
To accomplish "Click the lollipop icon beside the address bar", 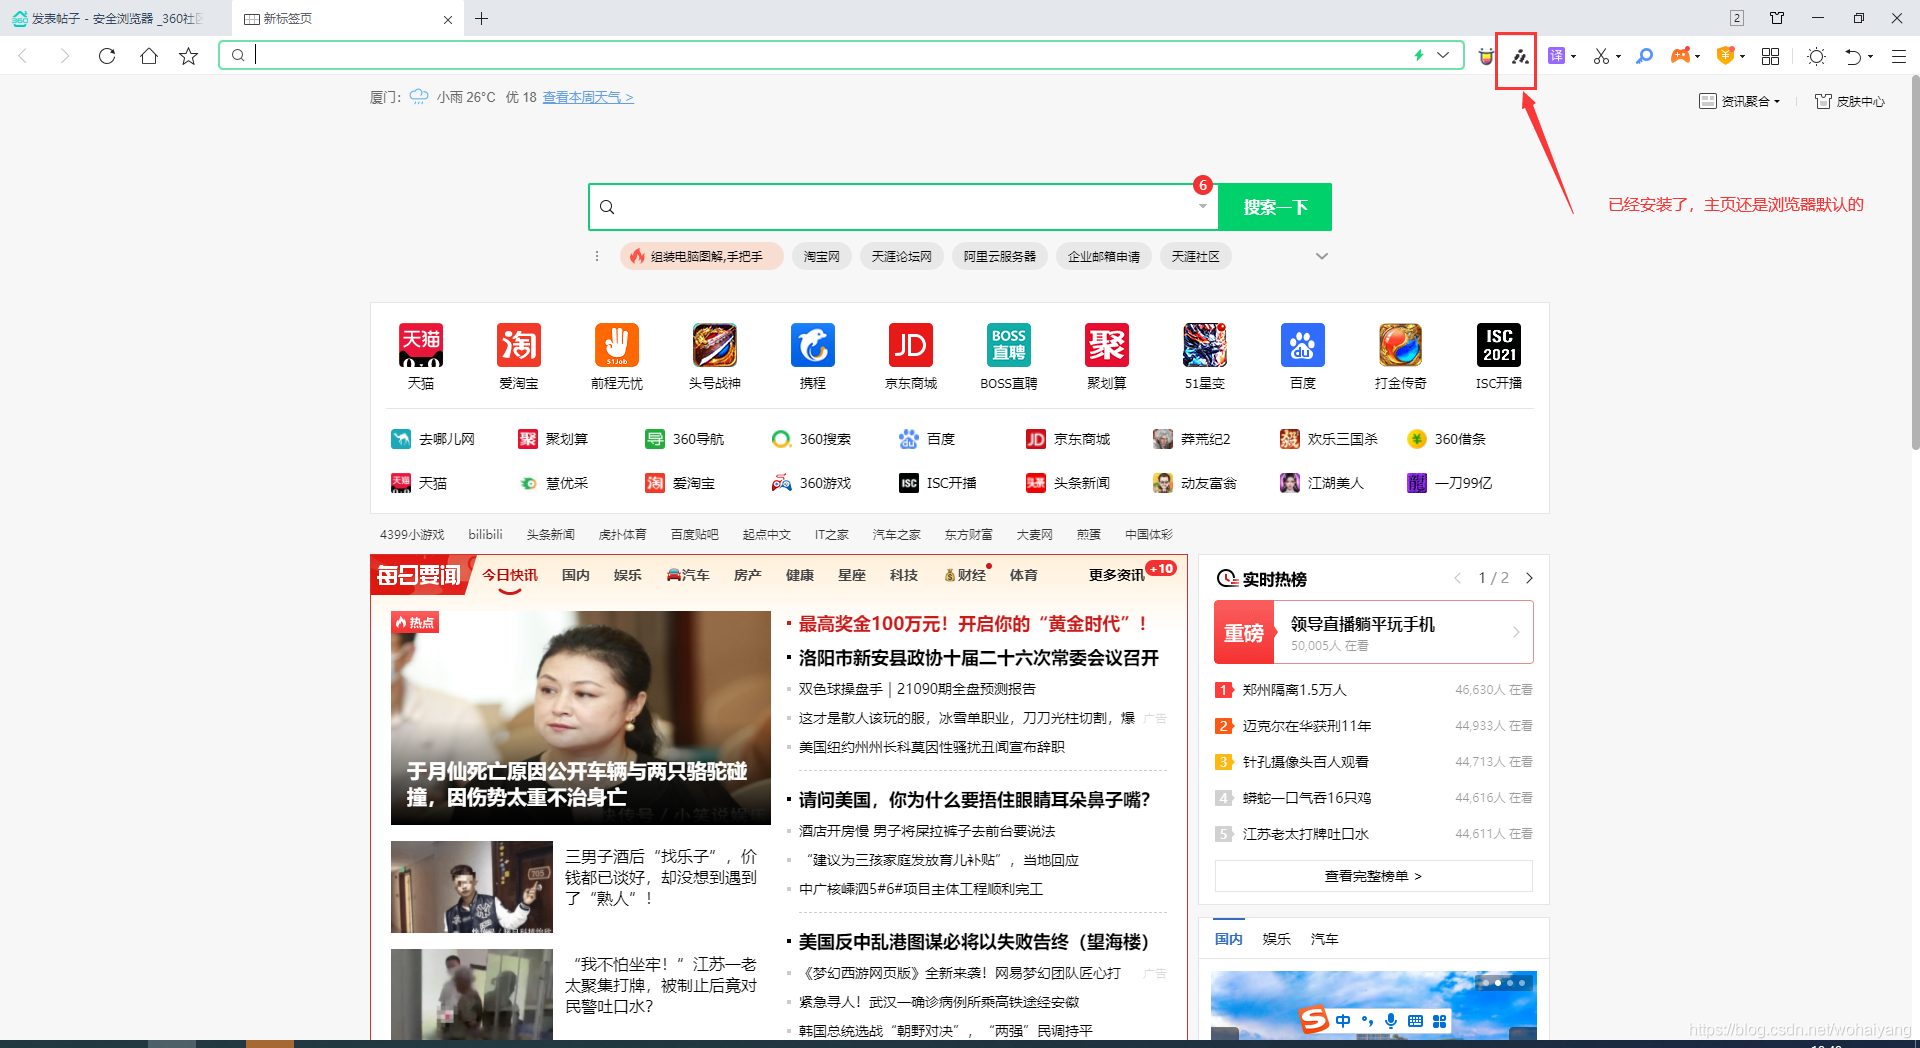I will pos(1486,57).
